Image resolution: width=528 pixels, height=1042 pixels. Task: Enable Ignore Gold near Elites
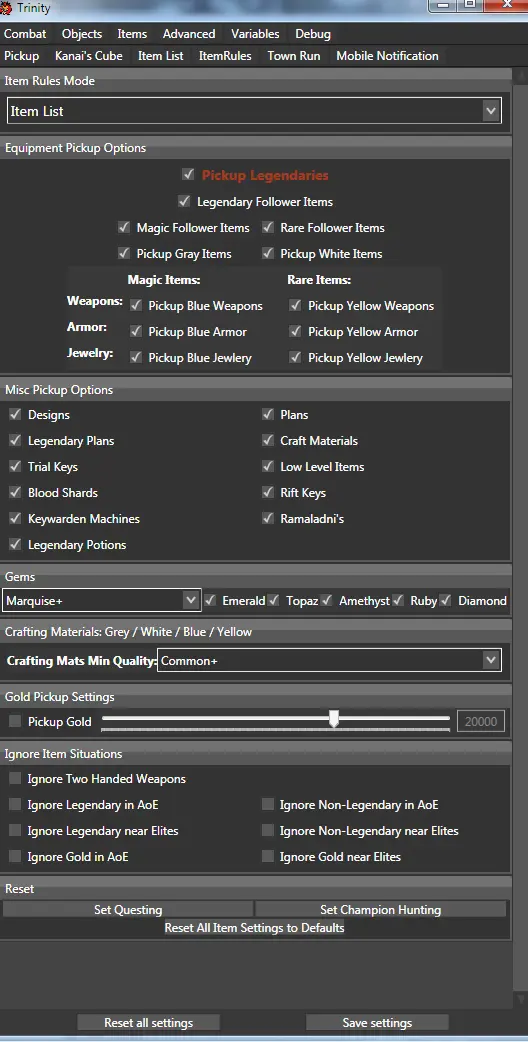(268, 857)
